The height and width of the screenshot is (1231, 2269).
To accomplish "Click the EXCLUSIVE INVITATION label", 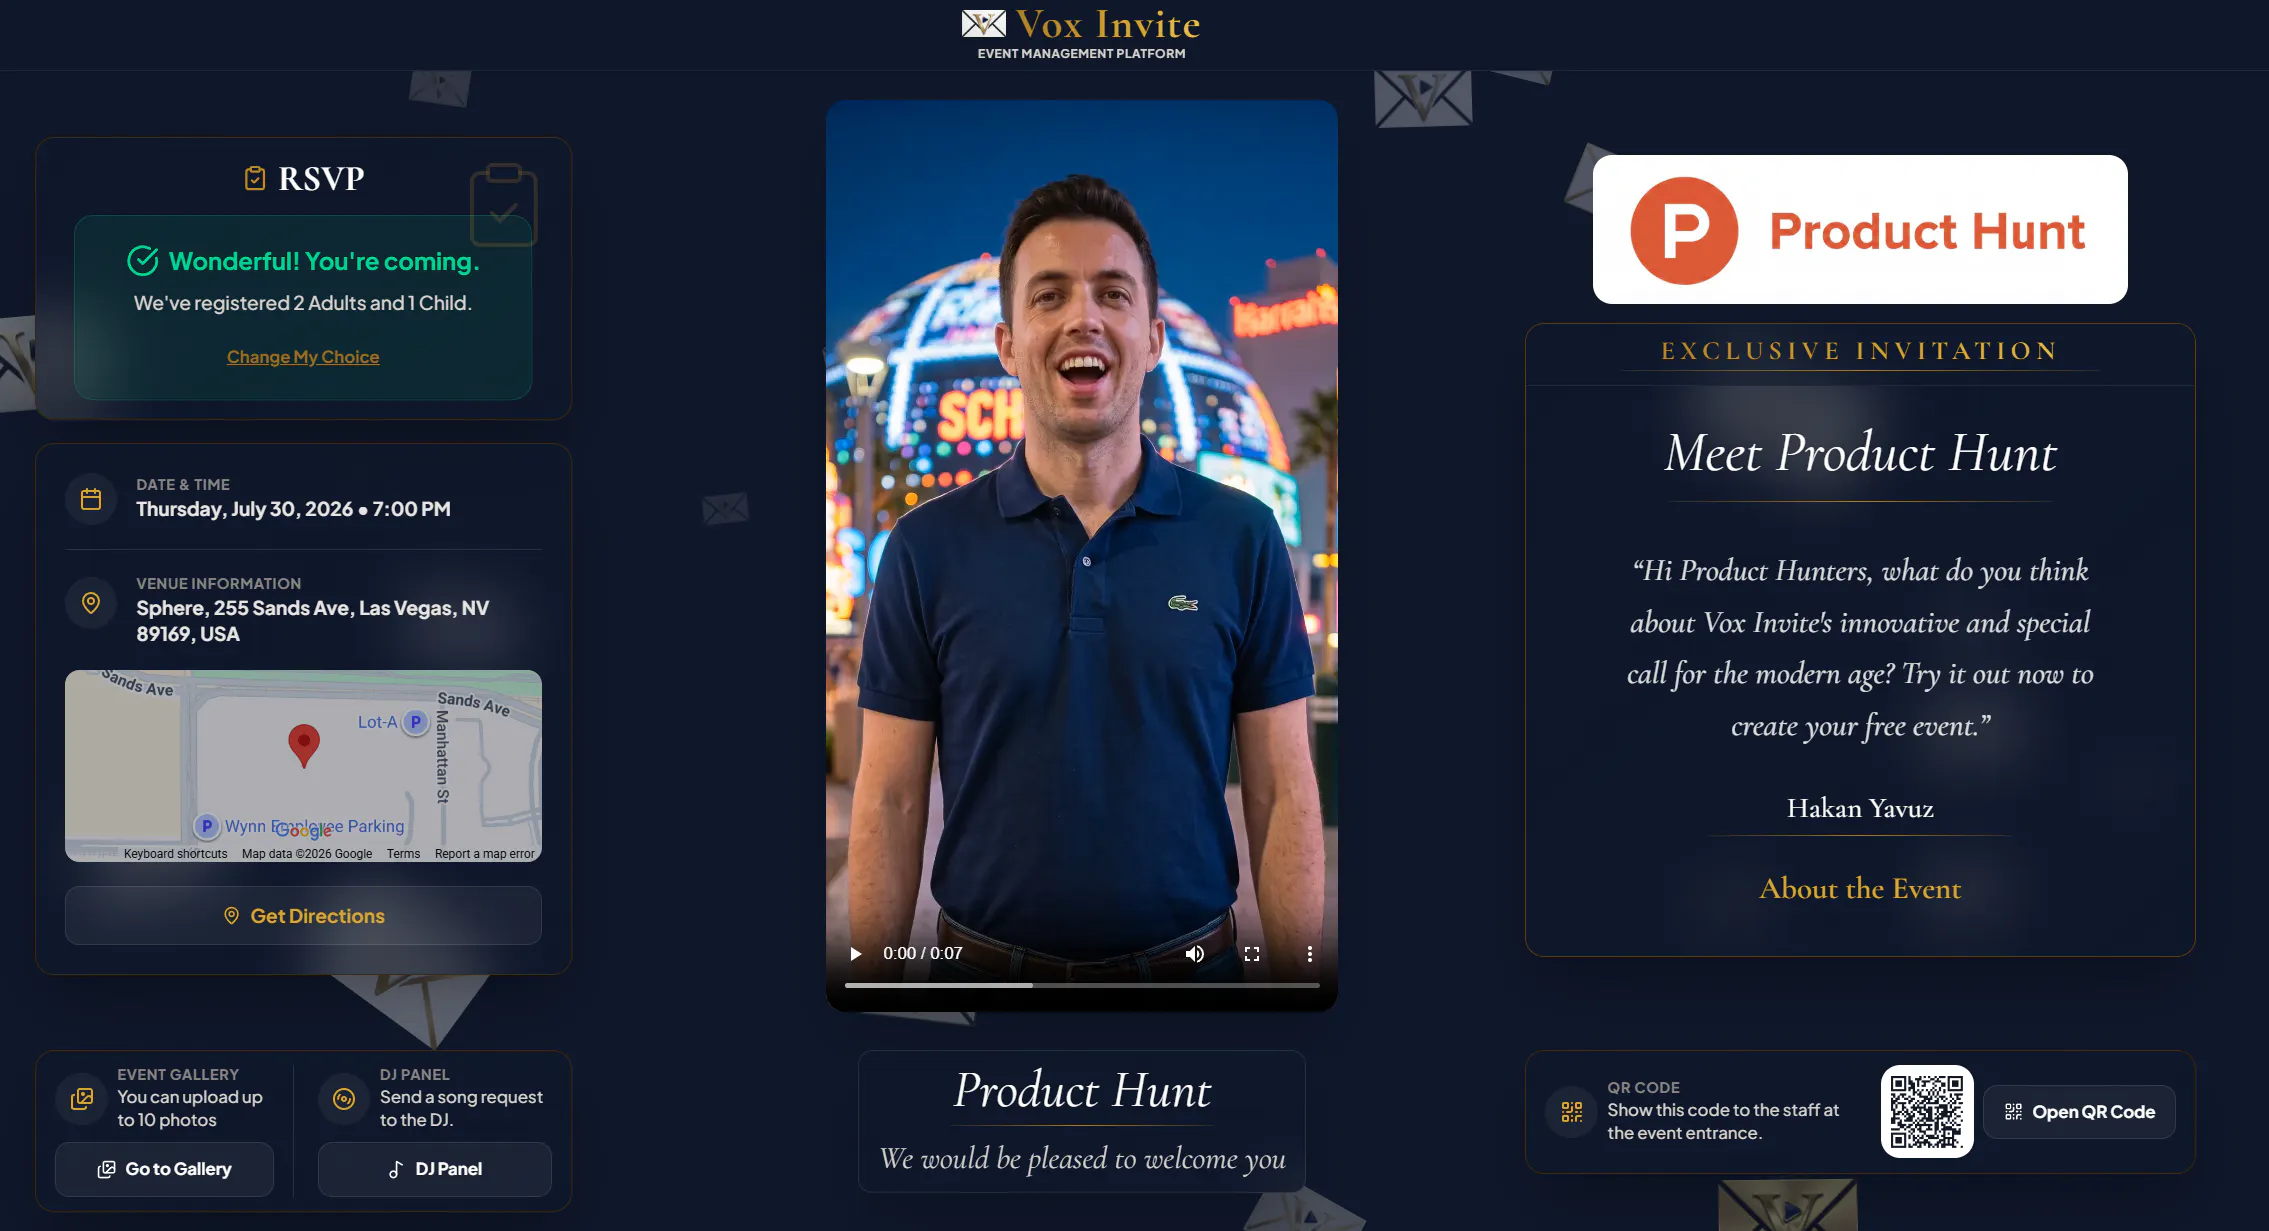I will [1860, 351].
